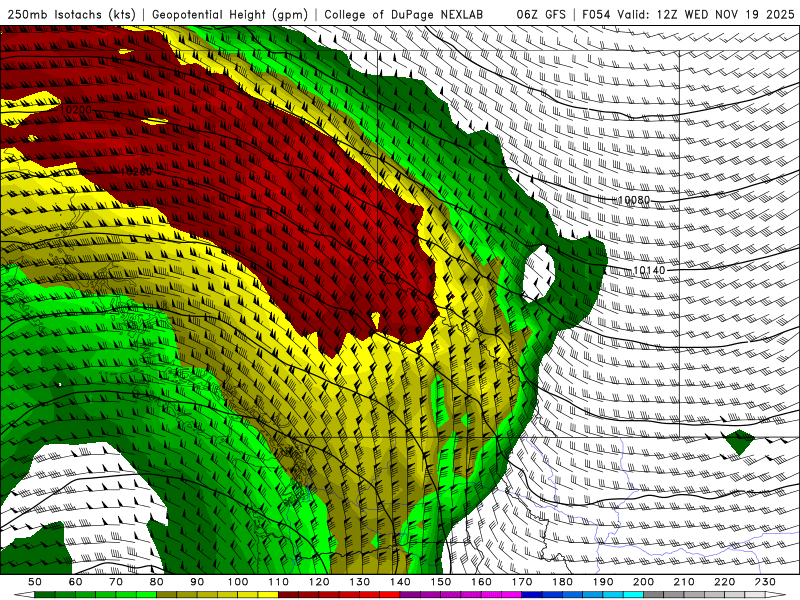Pick the dark blue swatch just after 170
The width and height of the screenshot is (800, 600).
pyautogui.click(x=532, y=595)
